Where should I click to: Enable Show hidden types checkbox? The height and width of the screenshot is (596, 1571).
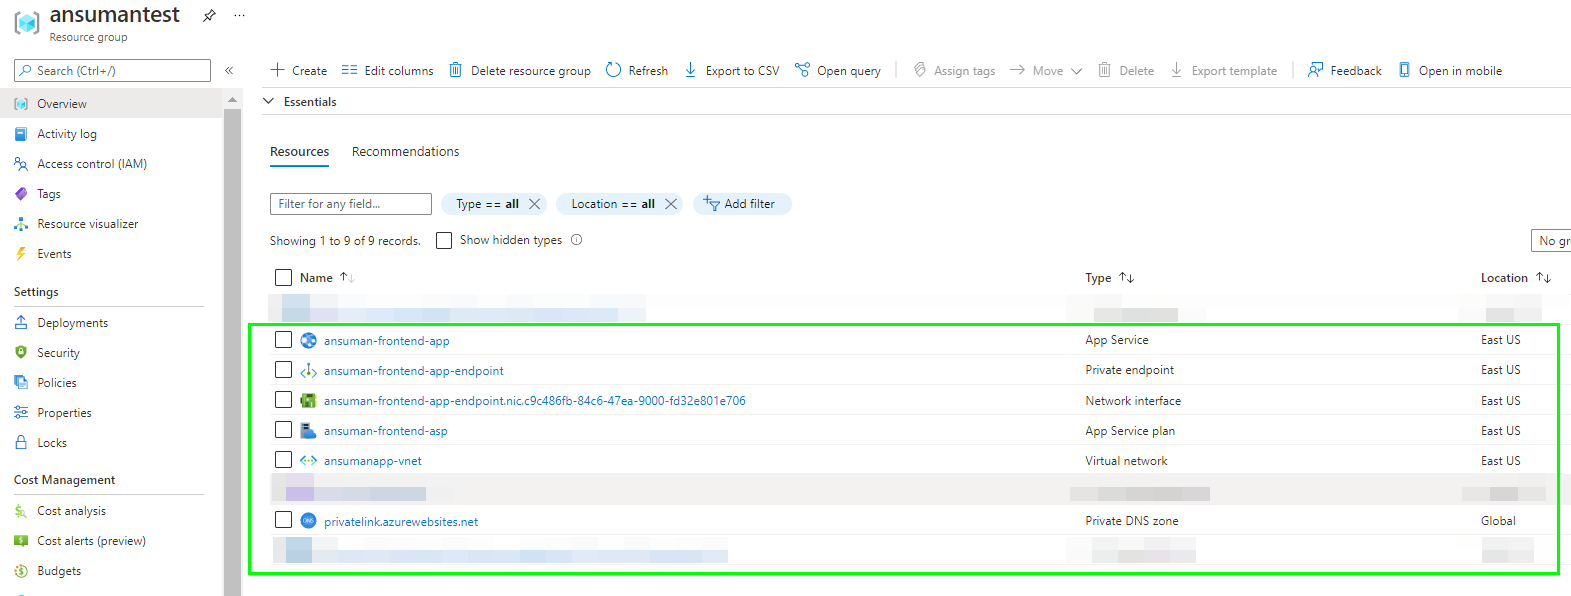coord(444,240)
